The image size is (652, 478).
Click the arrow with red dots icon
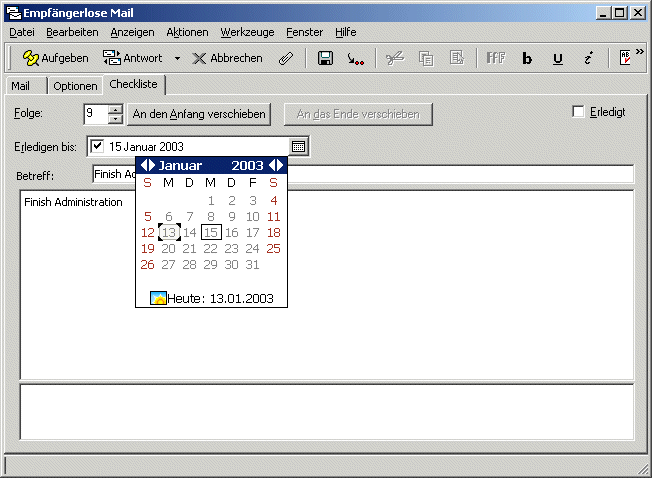click(356, 59)
